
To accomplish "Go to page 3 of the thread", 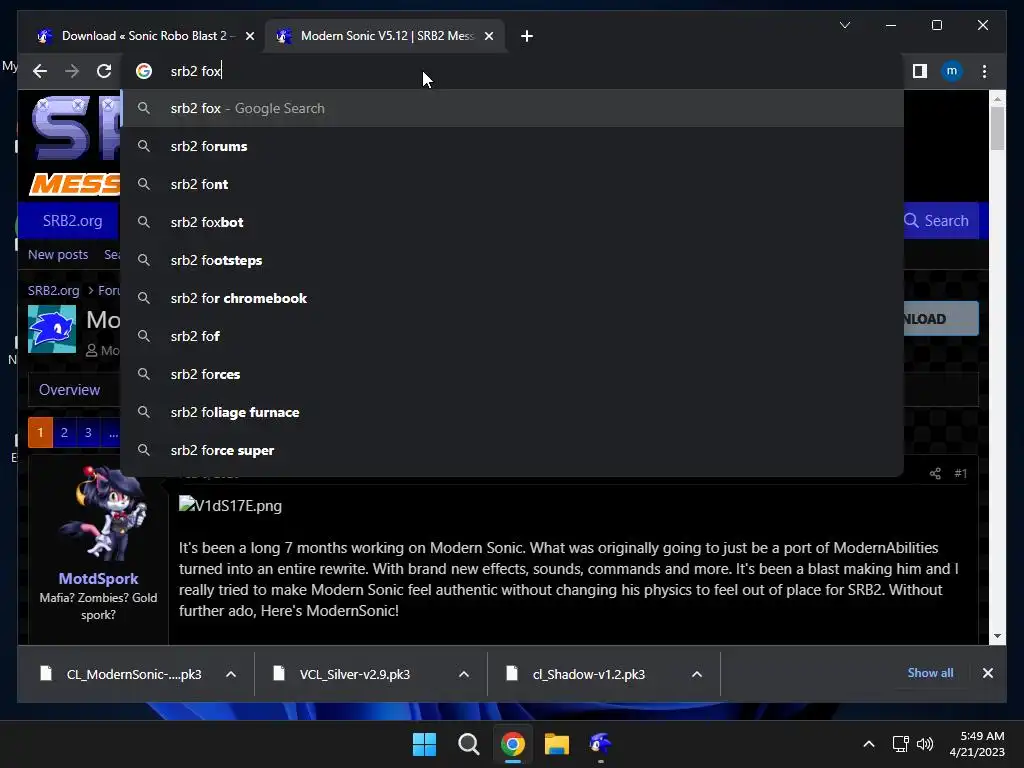I will (88, 432).
